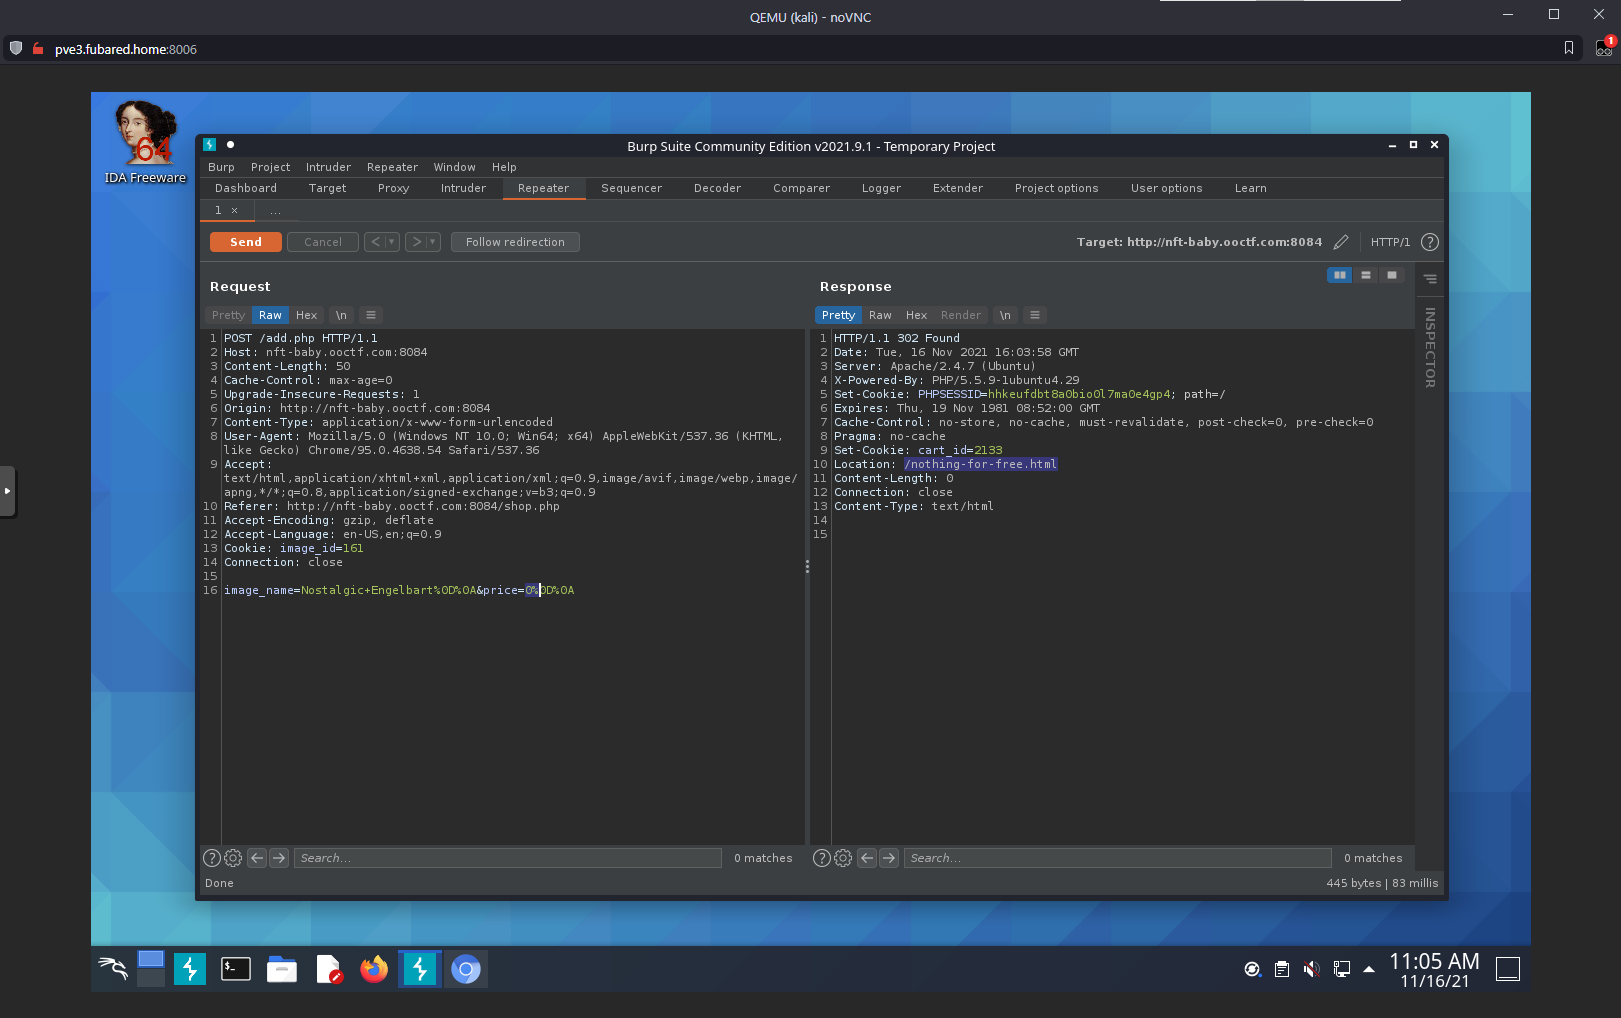Screen dimensions: 1621x1018
Task: Open the Help menu
Action: pos(504,167)
